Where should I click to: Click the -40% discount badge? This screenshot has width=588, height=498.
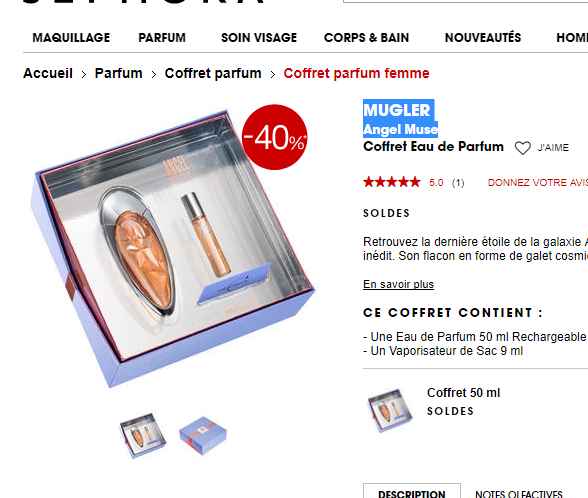tap(275, 137)
